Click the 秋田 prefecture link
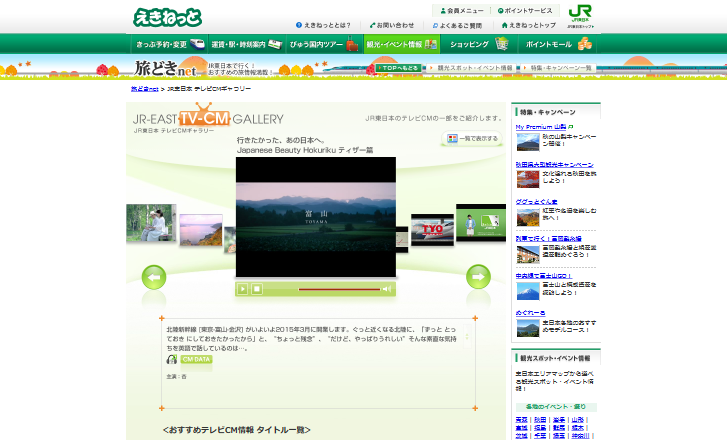 coord(540,420)
